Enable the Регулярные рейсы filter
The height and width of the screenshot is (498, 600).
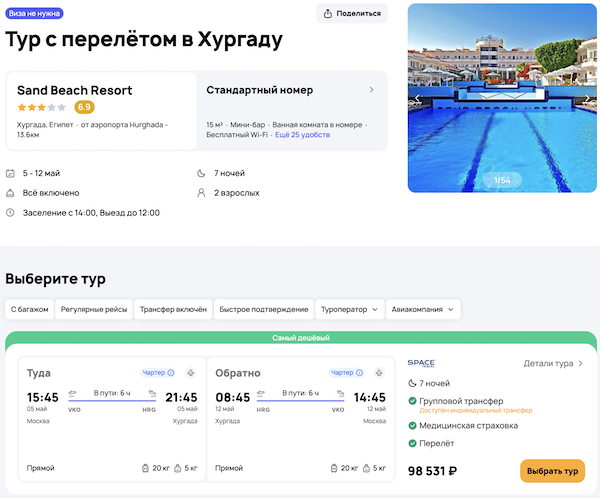93,310
